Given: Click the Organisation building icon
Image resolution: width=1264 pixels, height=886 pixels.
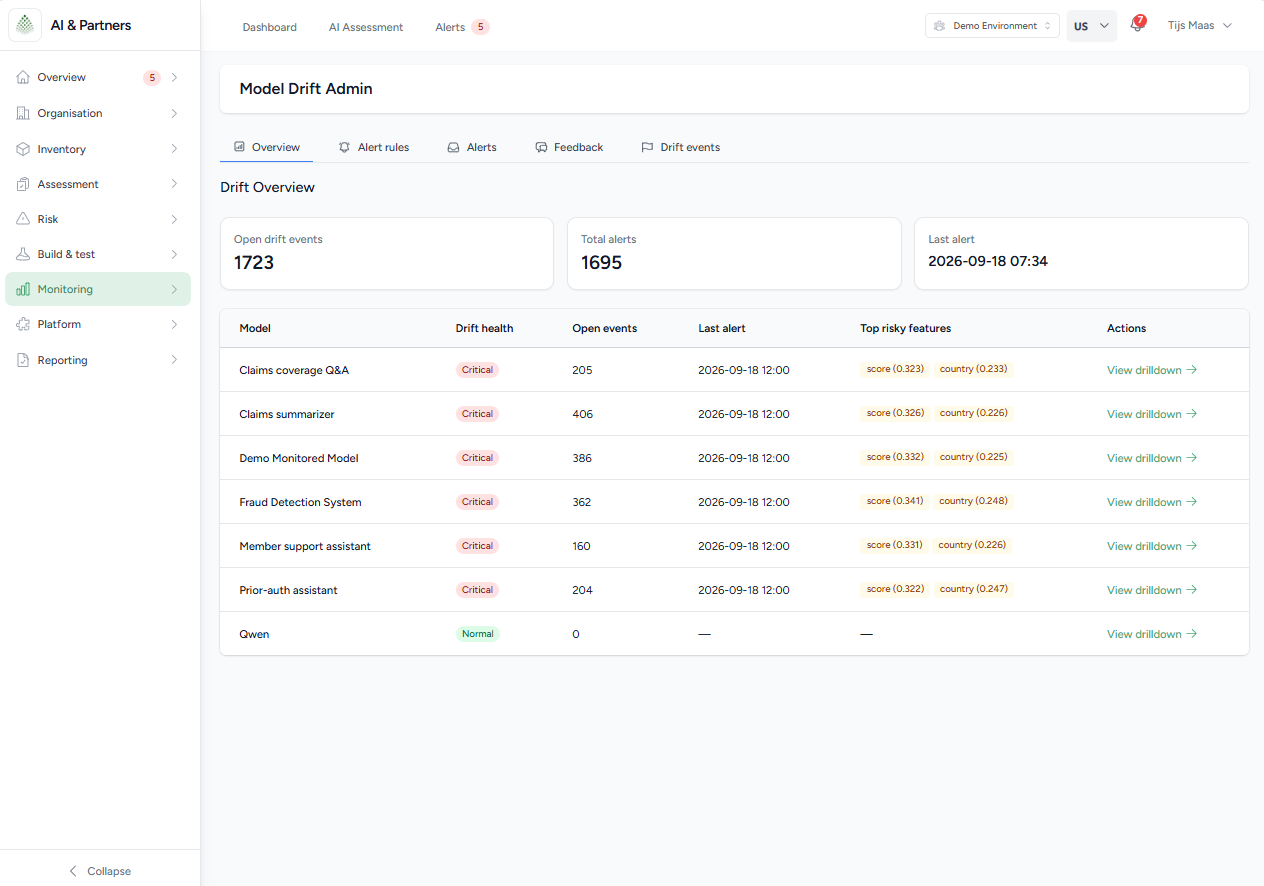Looking at the screenshot, I should [x=23, y=113].
